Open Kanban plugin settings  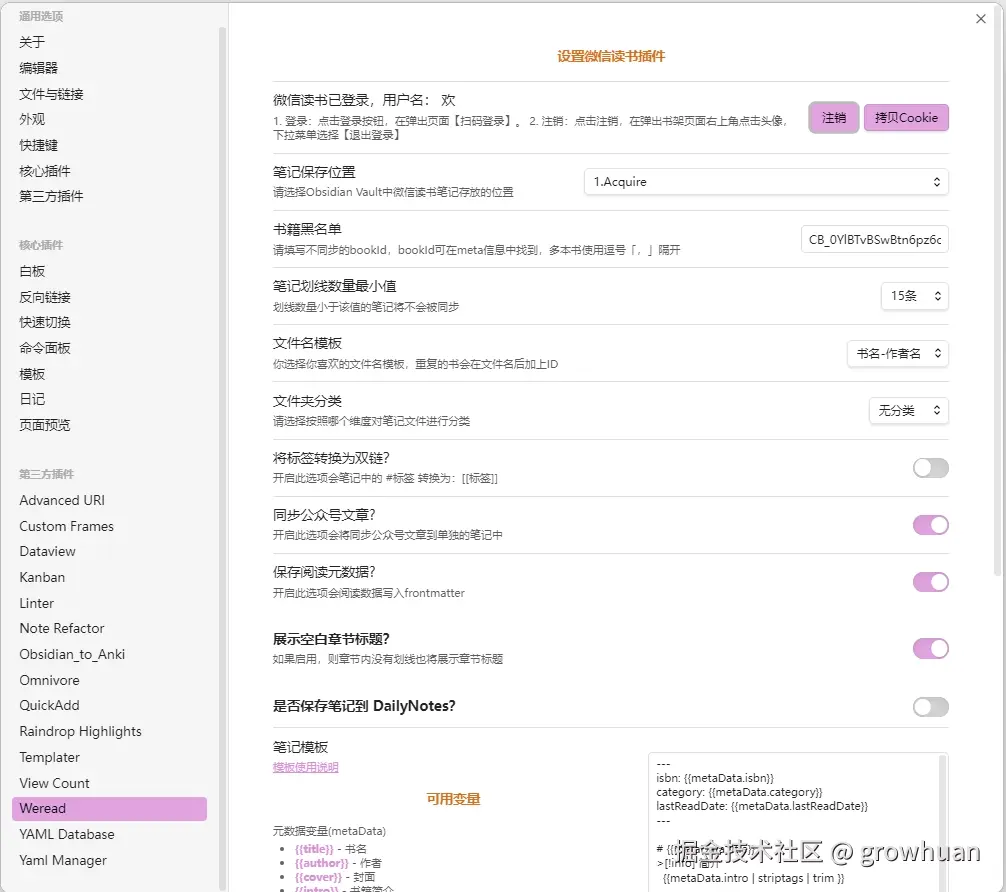pos(42,577)
